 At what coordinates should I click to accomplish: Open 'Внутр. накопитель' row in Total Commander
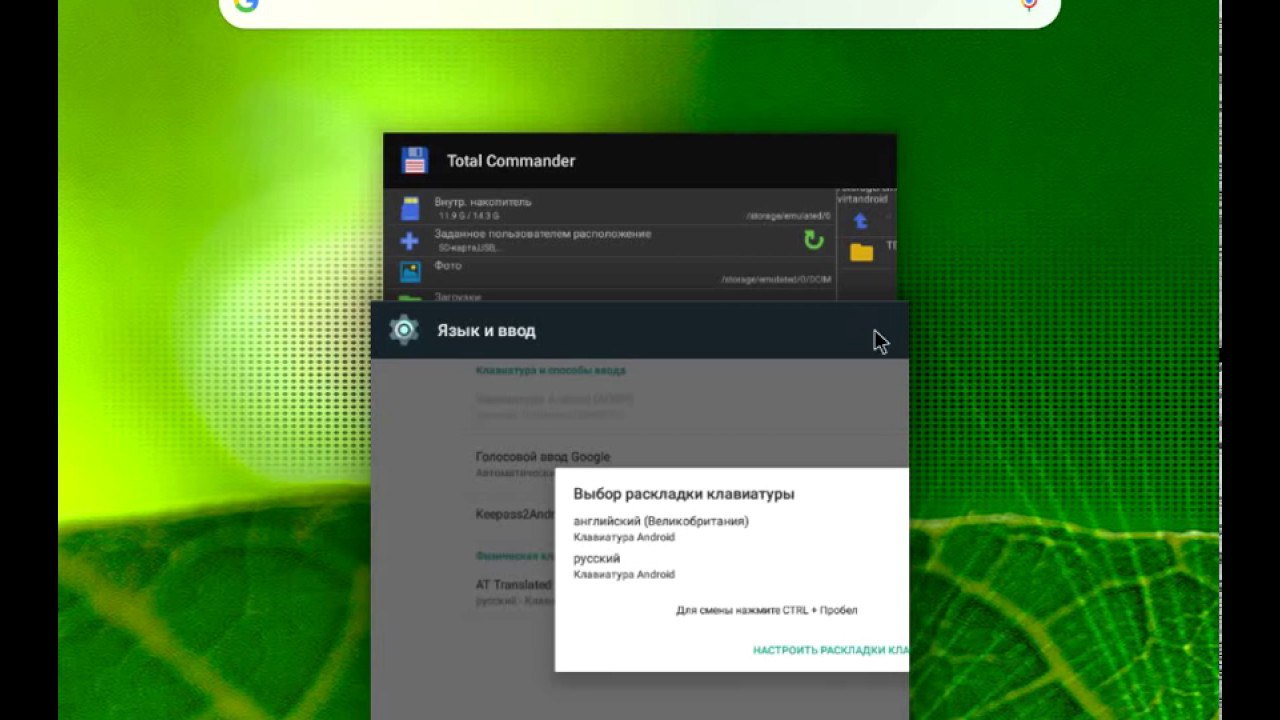click(x=610, y=208)
